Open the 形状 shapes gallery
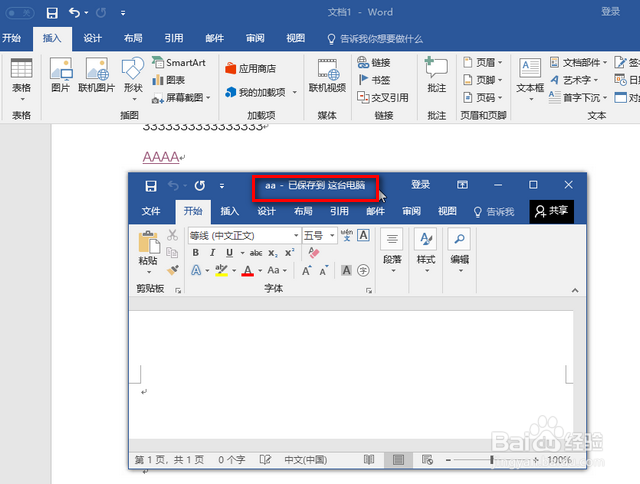This screenshot has width=640, height=484. click(x=133, y=80)
